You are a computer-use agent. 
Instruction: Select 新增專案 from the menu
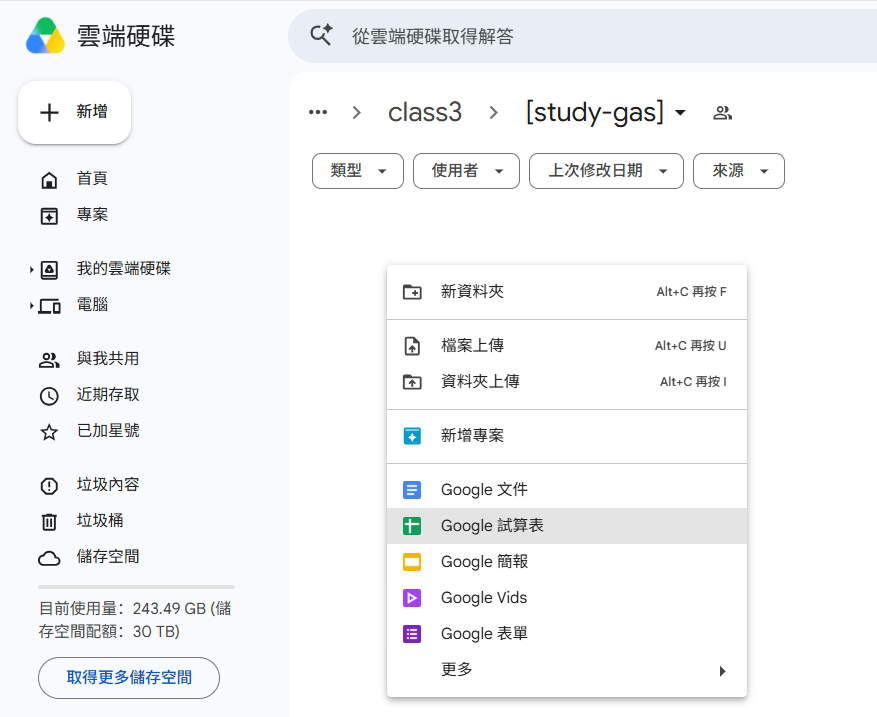click(567, 436)
